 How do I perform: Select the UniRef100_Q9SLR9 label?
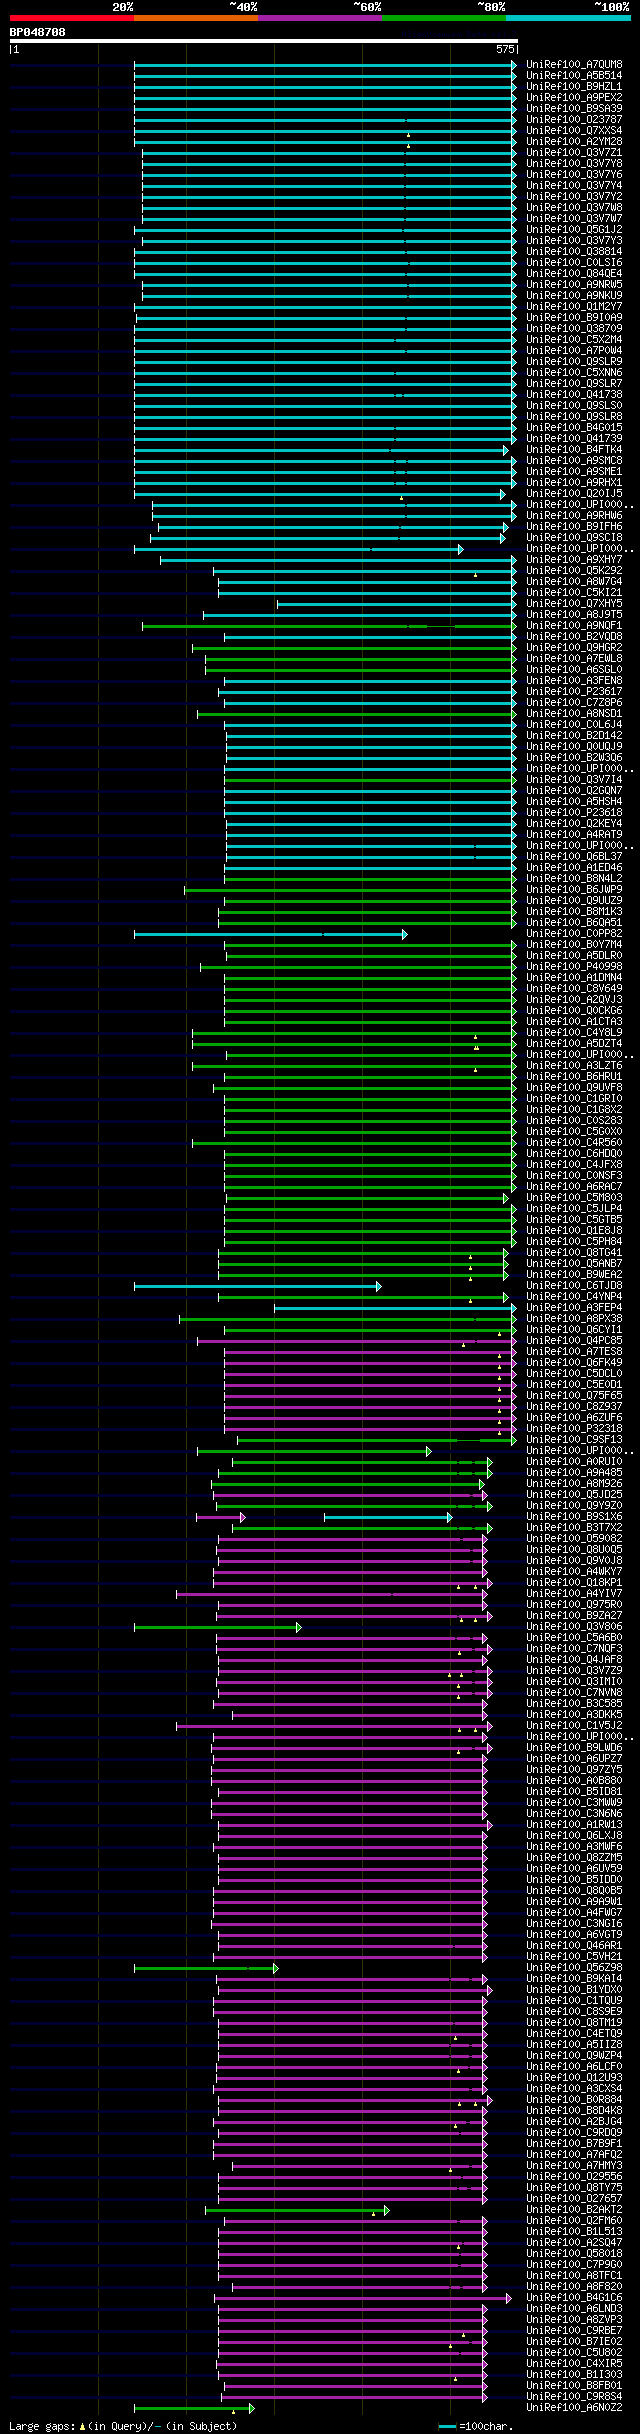[574, 362]
